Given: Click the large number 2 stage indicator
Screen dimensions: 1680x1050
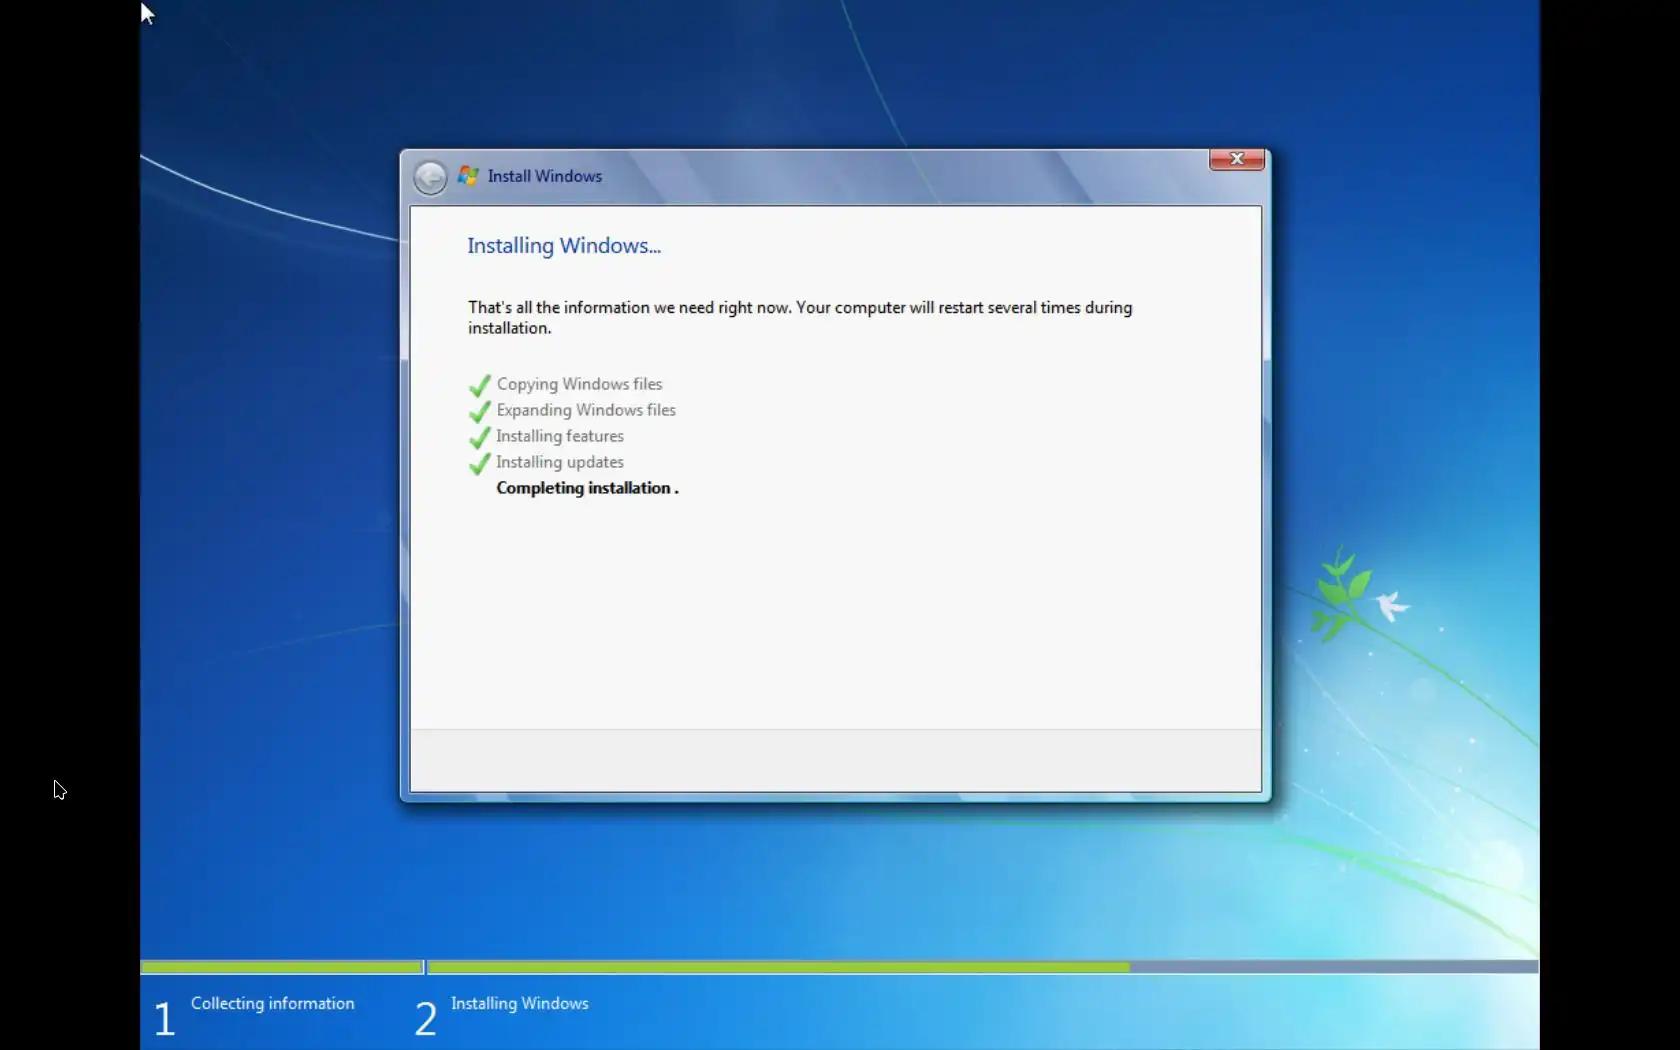Looking at the screenshot, I should [426, 1019].
